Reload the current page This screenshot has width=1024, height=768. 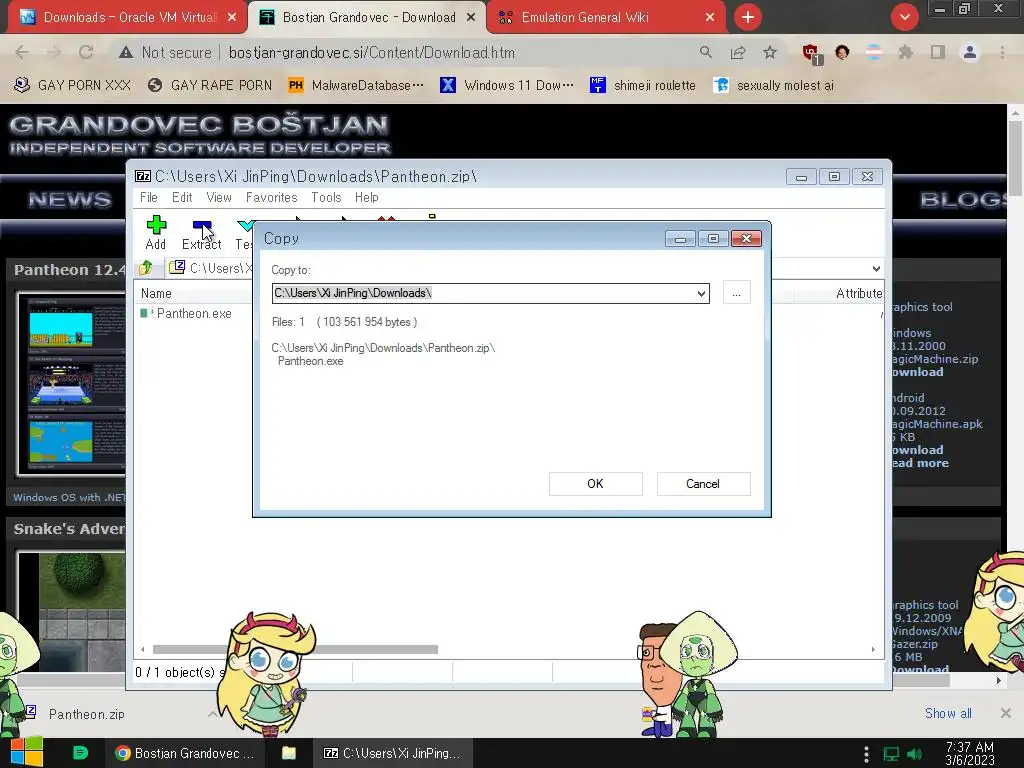click(x=86, y=52)
